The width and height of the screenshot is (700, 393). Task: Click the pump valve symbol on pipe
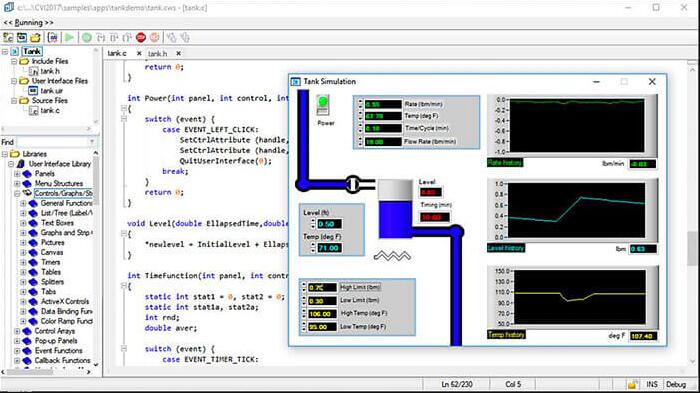(x=353, y=184)
